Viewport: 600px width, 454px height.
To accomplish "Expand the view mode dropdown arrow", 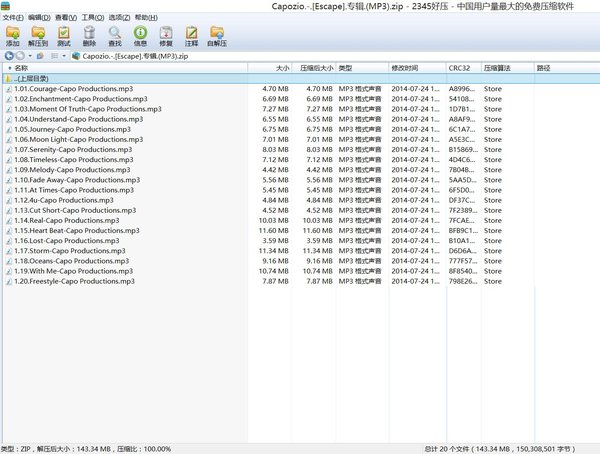I will pyautogui.click(x=64, y=57).
